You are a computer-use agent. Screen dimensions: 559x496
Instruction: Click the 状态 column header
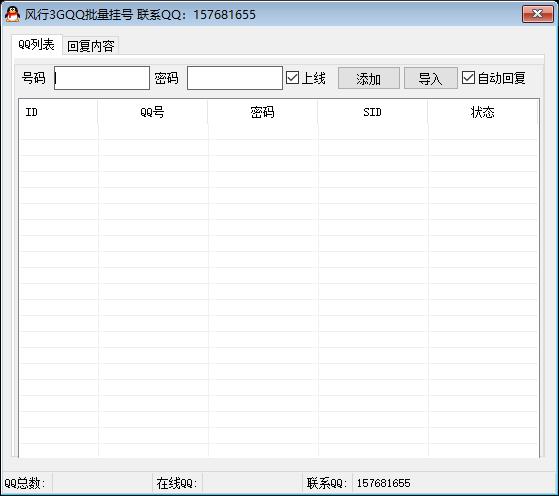483,112
